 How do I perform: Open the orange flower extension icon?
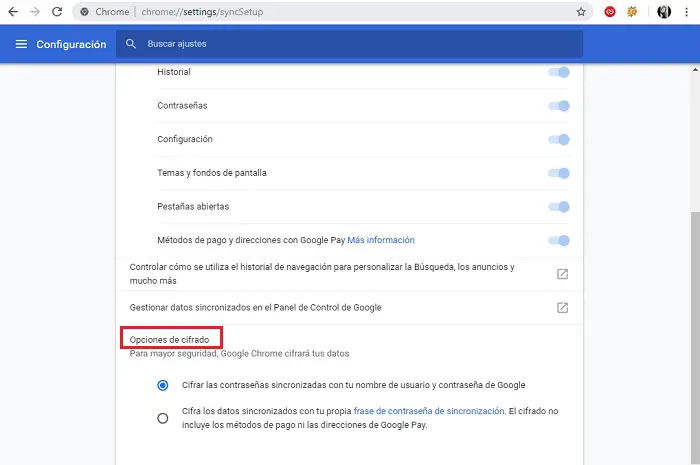click(632, 12)
